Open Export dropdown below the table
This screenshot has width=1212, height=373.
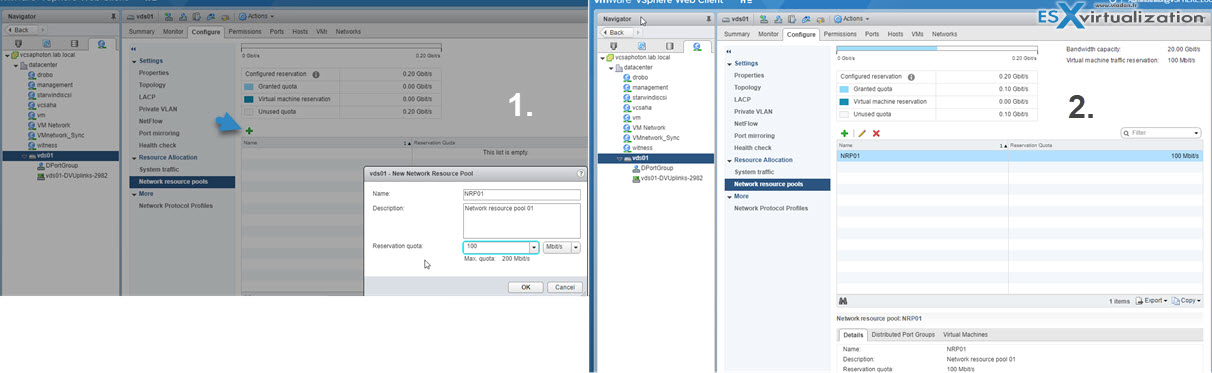1153,300
